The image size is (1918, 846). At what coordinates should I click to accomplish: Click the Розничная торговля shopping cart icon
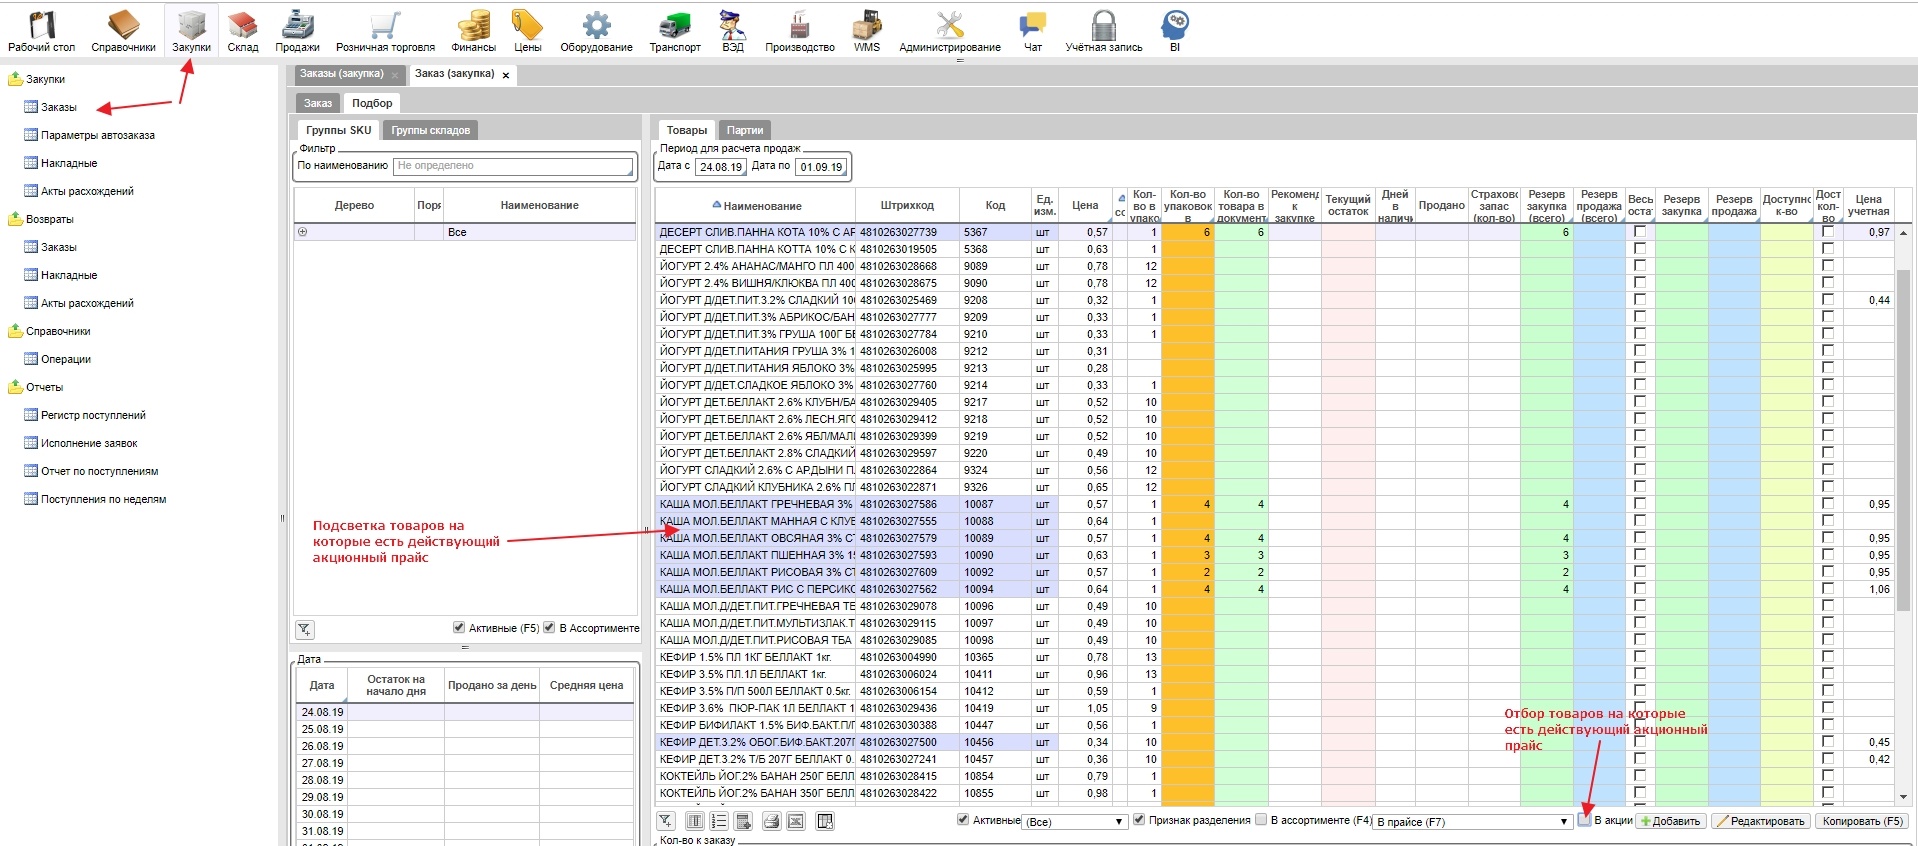(385, 30)
